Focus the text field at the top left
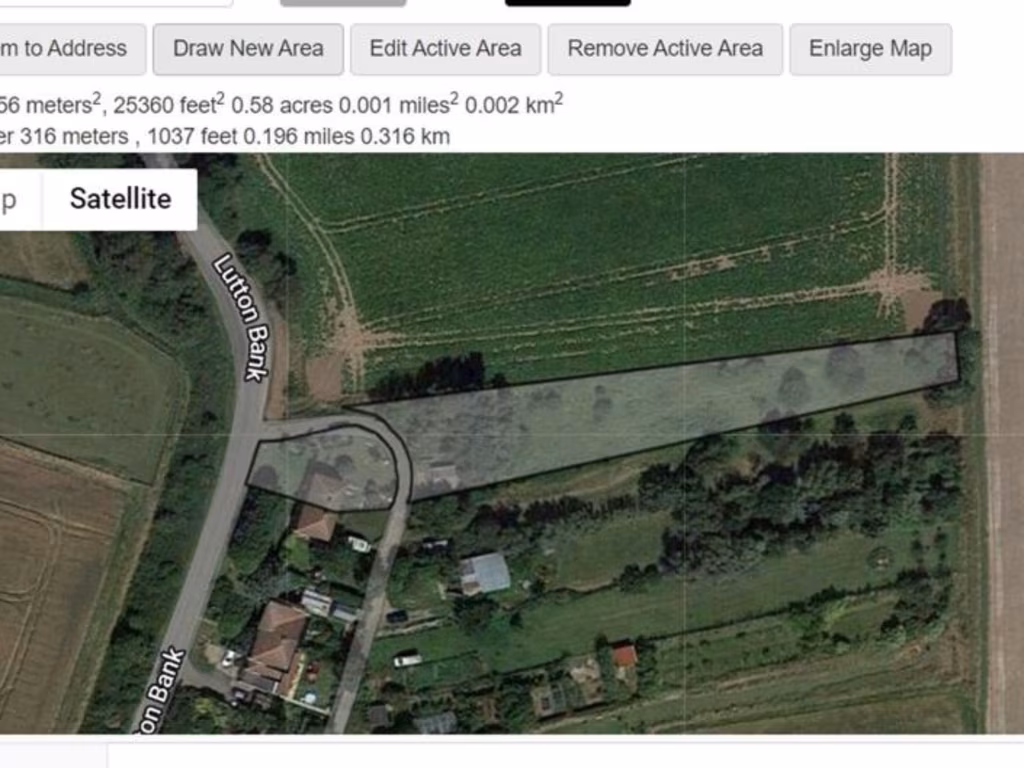The height and width of the screenshot is (768, 1024). 114,3
